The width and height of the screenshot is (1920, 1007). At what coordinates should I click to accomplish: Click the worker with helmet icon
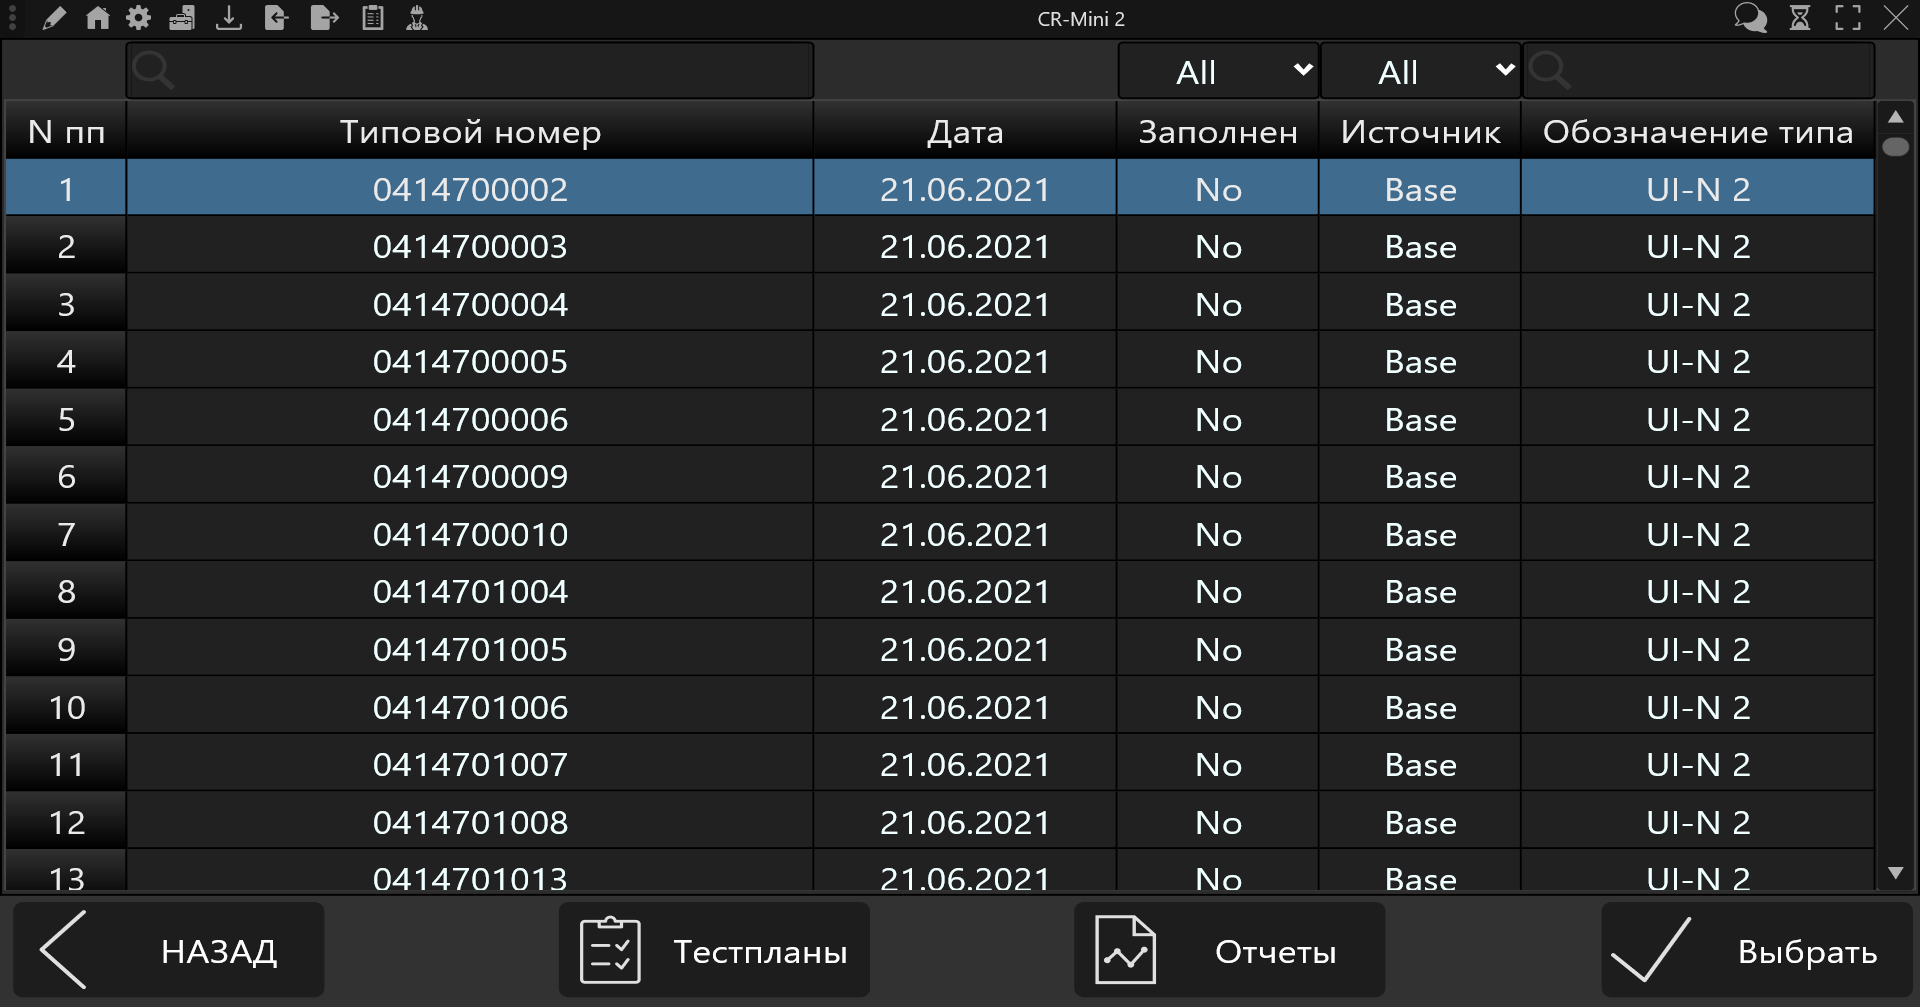(x=417, y=18)
